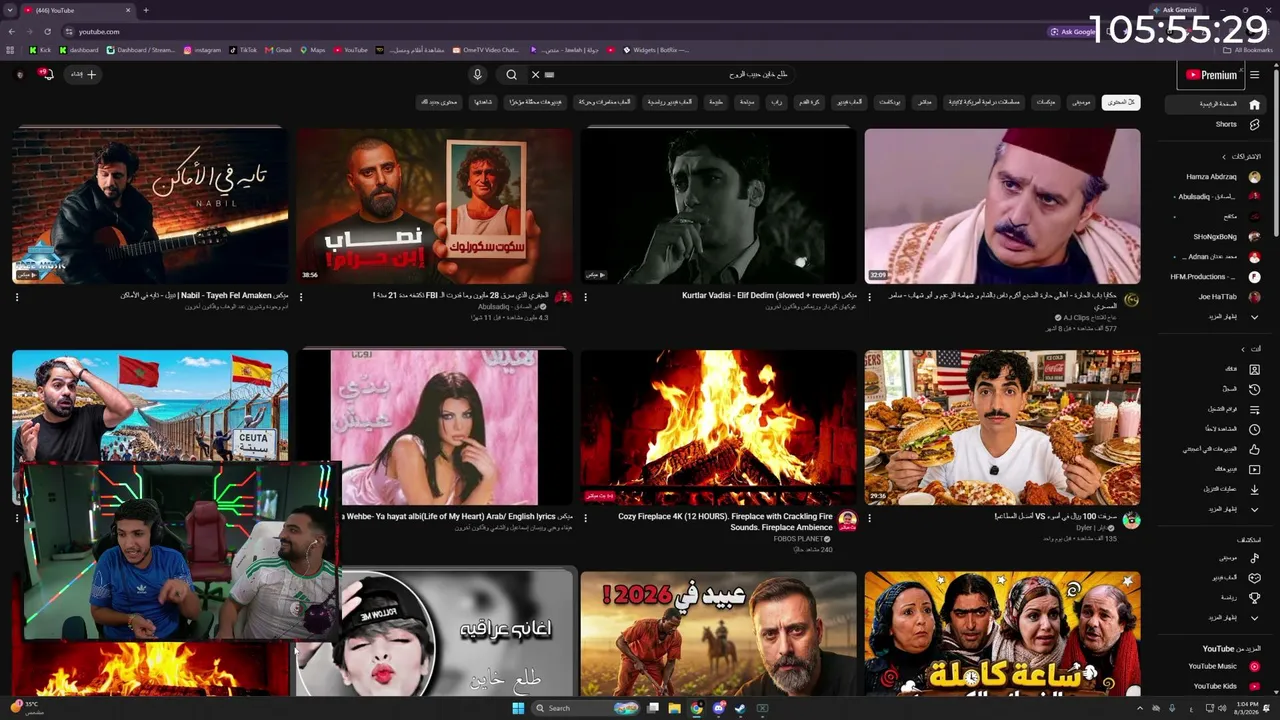Click the YouTube Premium logo
The image size is (1280, 720).
pos(1211,75)
